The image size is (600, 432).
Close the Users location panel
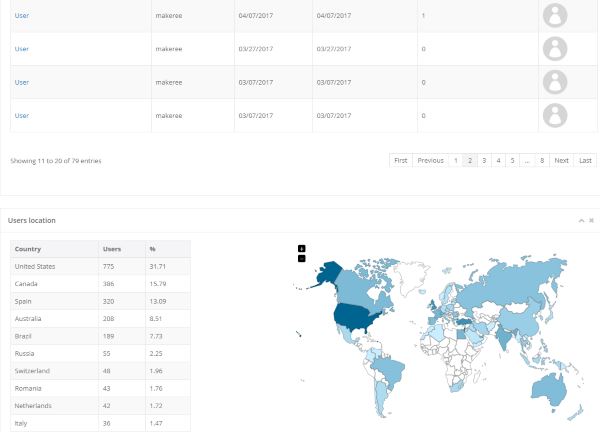click(x=591, y=220)
